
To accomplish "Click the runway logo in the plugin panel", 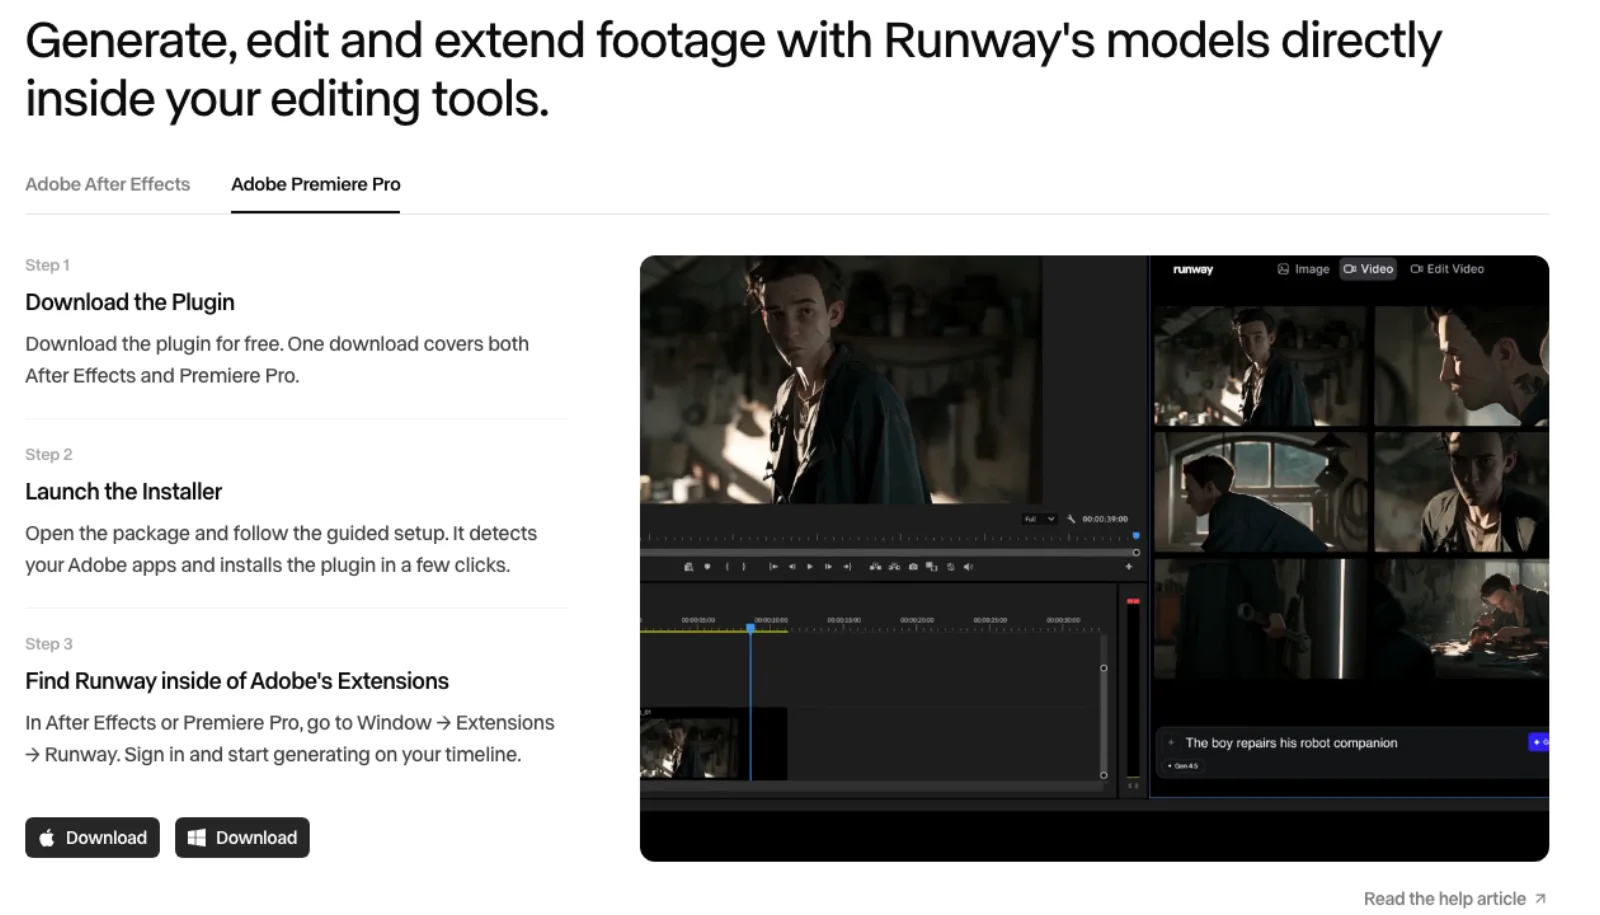I will pyautogui.click(x=1193, y=269).
